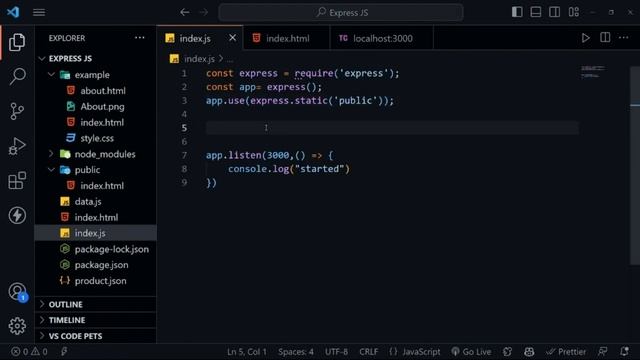Switch to the localhost:3000 tab
The image size is (640, 360).
pyautogui.click(x=381, y=38)
